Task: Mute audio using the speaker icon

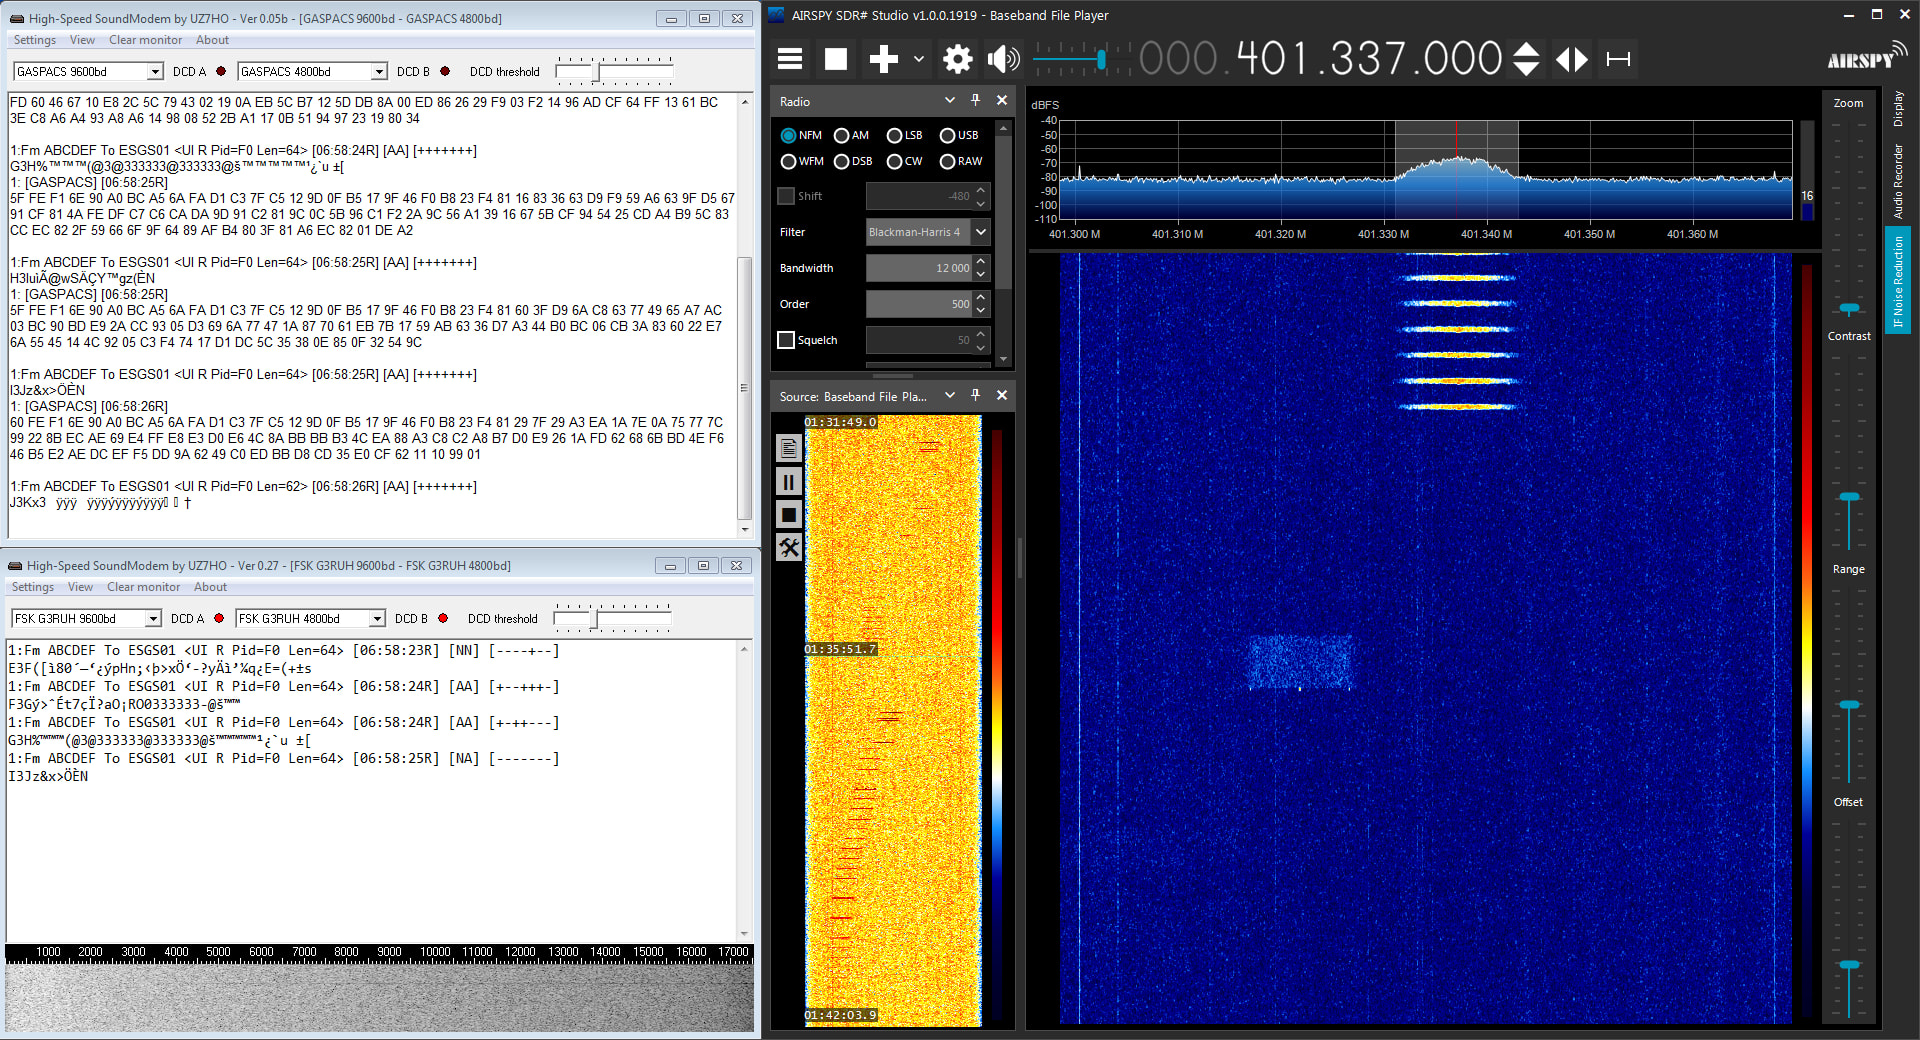Action: [1003, 59]
